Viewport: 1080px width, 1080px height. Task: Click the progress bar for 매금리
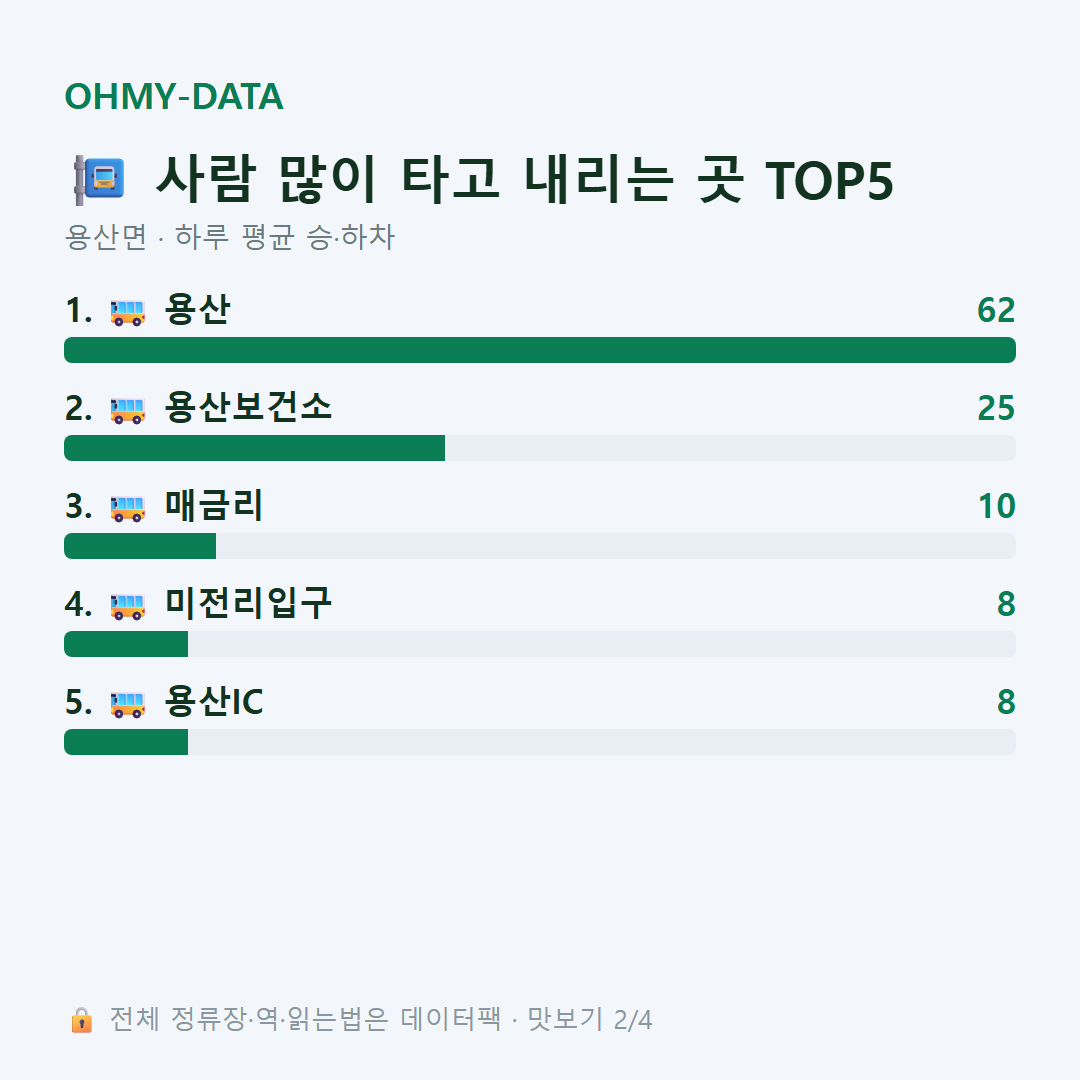pyautogui.click(x=540, y=546)
